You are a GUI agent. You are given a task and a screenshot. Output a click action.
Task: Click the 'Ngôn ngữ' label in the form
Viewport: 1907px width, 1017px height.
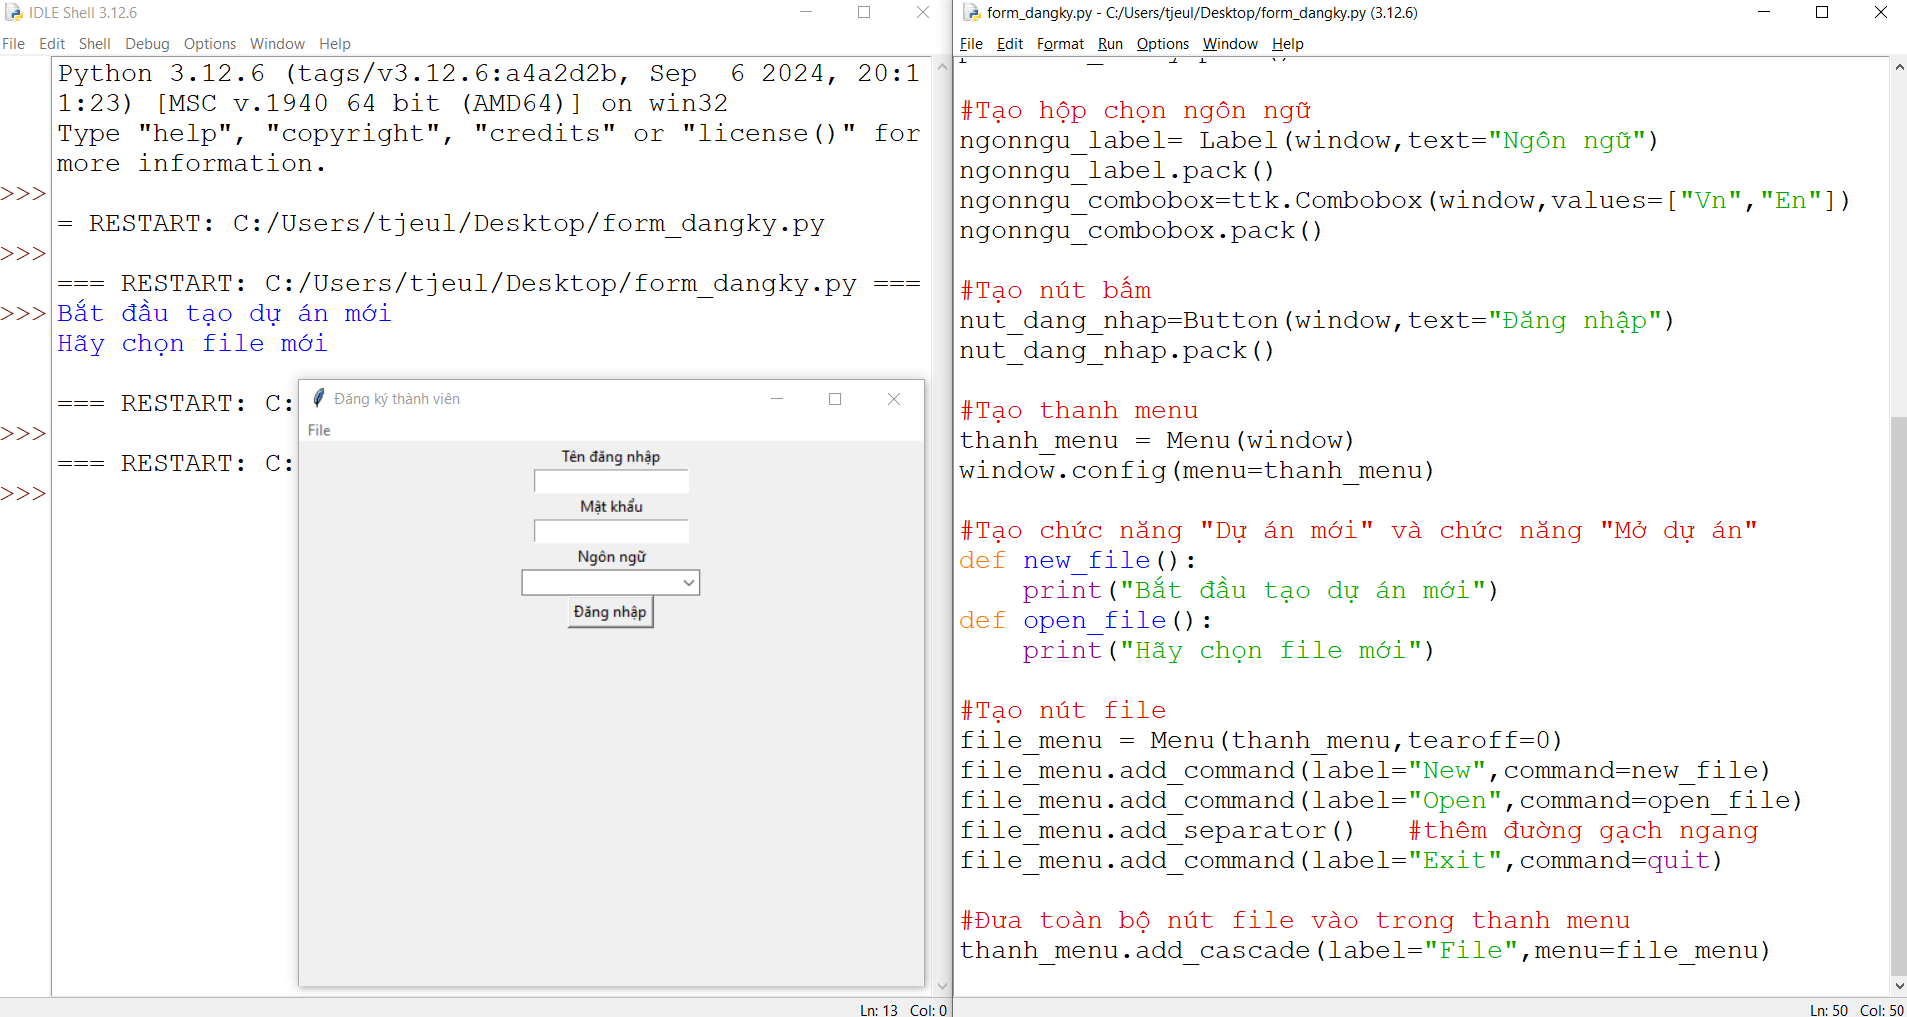pyautogui.click(x=611, y=557)
